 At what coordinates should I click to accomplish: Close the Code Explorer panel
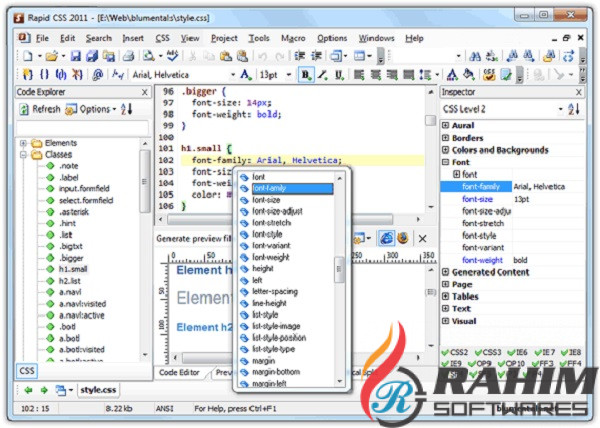pyautogui.click(x=145, y=92)
